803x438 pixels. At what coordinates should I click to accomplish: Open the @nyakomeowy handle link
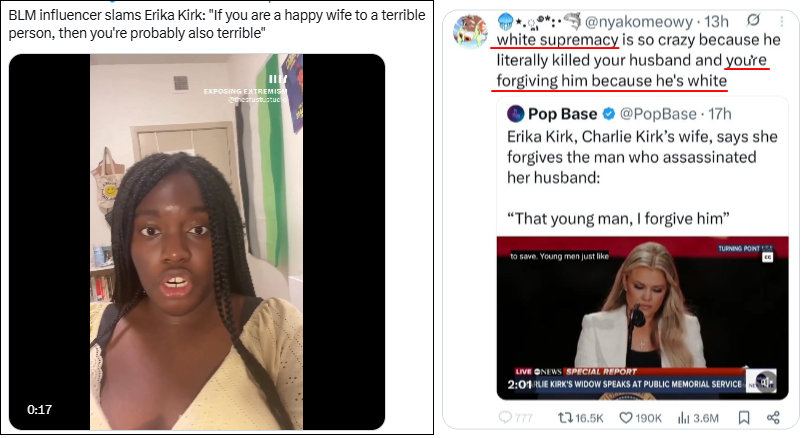tap(651, 21)
